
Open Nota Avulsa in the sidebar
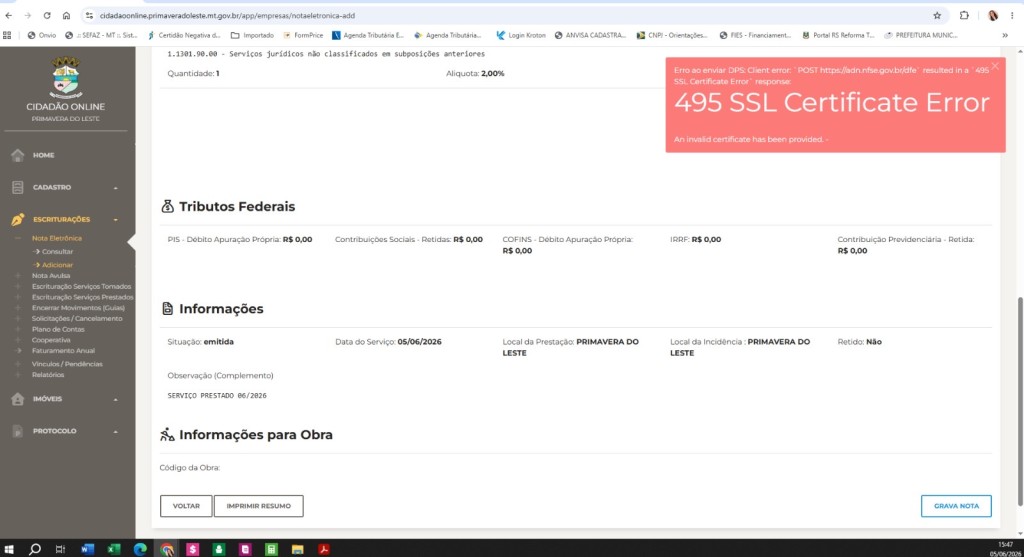point(51,276)
